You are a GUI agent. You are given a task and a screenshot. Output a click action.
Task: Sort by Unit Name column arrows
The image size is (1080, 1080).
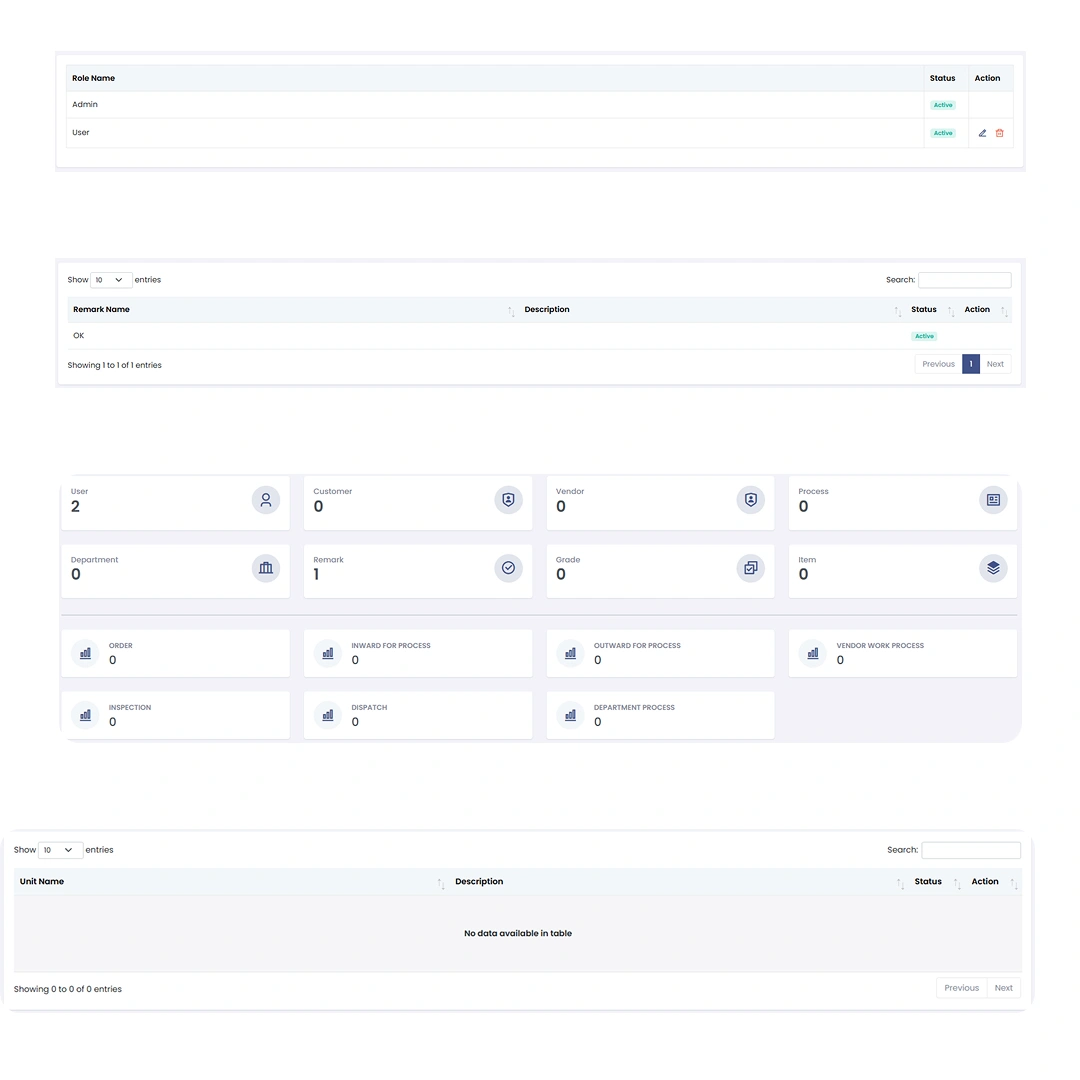click(x=441, y=884)
